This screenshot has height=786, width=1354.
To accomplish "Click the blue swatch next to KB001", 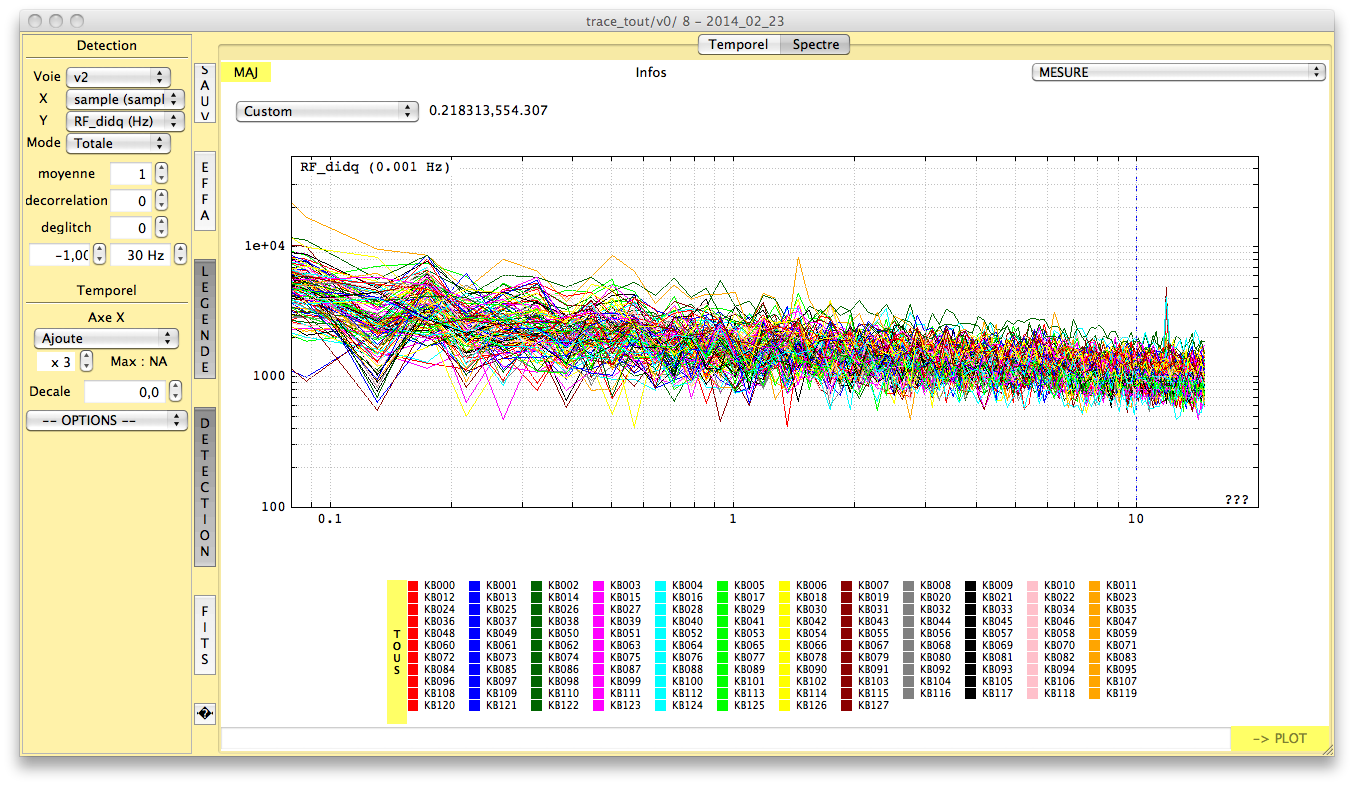I will [475, 585].
